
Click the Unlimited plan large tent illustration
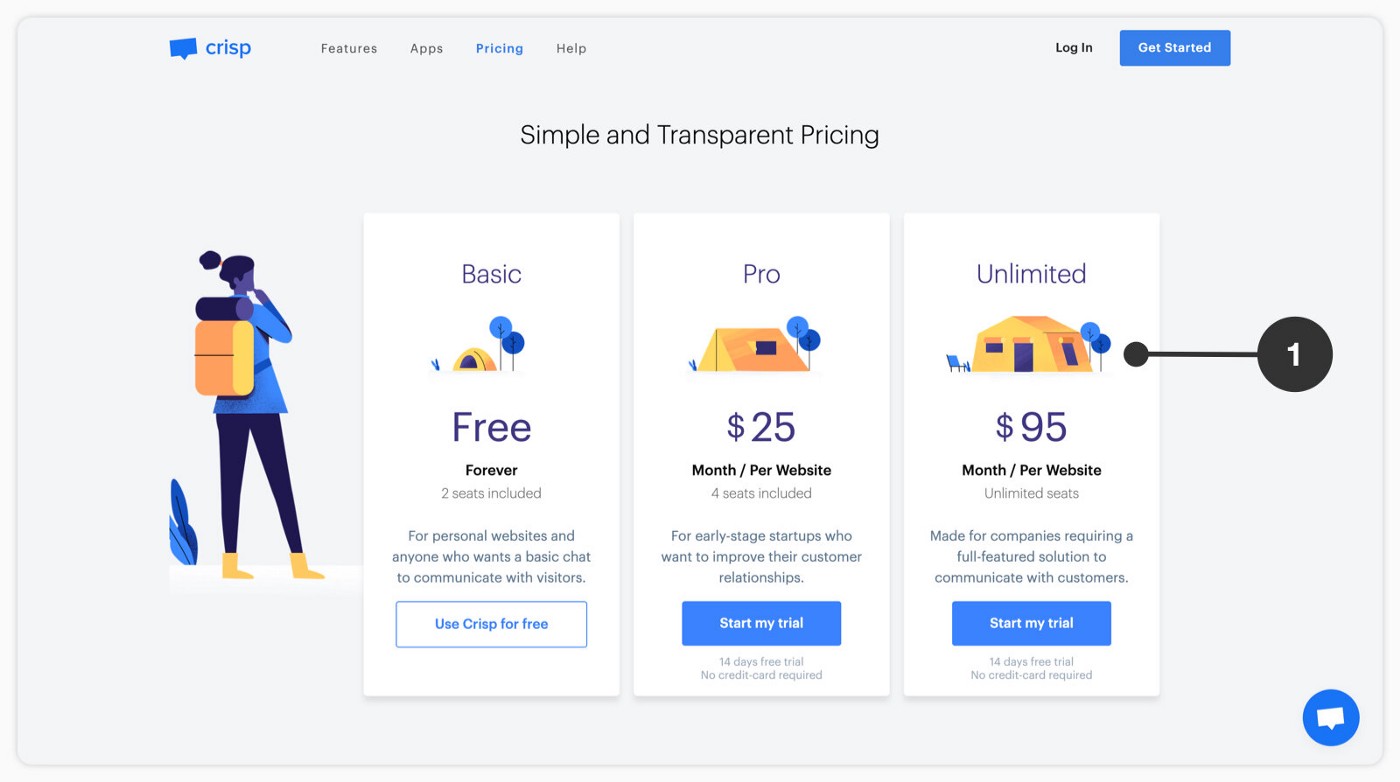(1029, 345)
